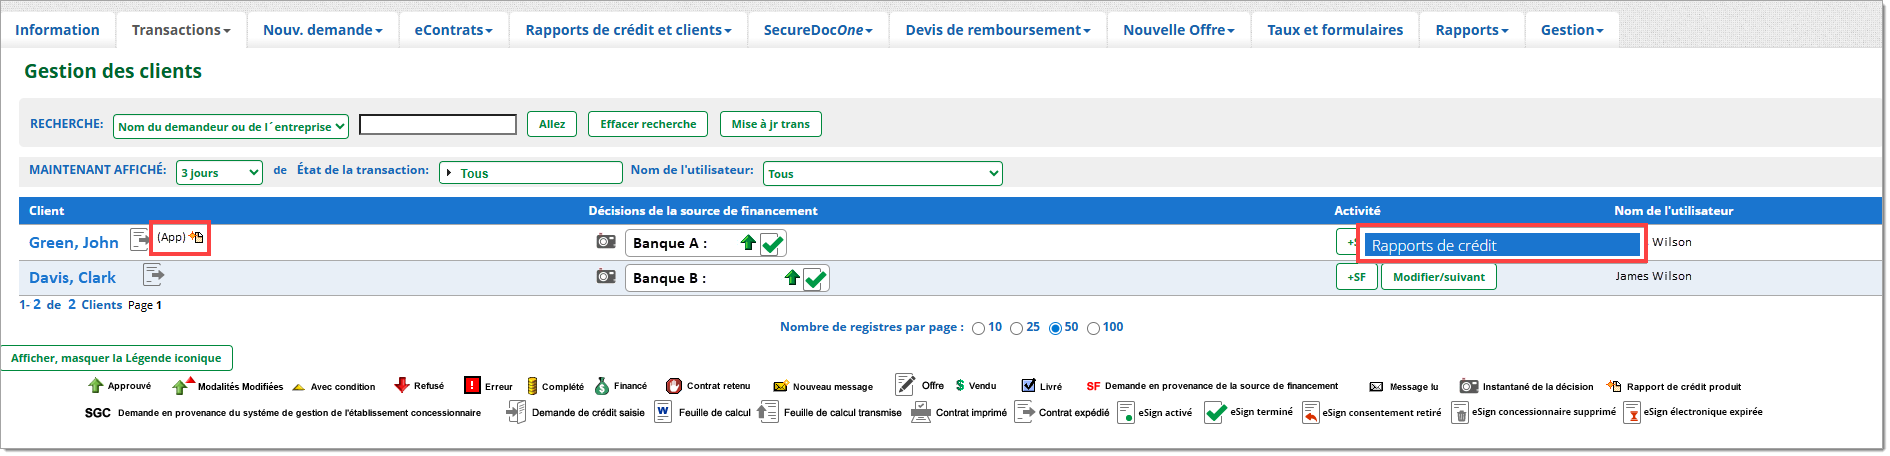The image size is (1890, 456).
Task: Open the decision snapshot camera for Banque A
Action: tap(606, 242)
